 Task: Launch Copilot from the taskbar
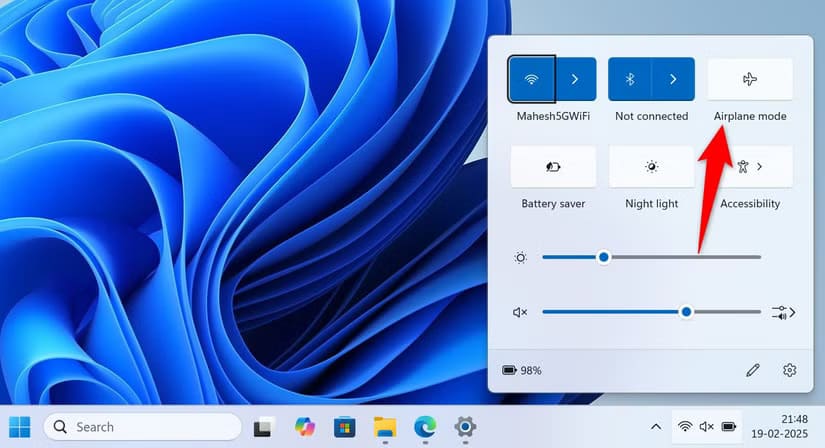click(304, 427)
